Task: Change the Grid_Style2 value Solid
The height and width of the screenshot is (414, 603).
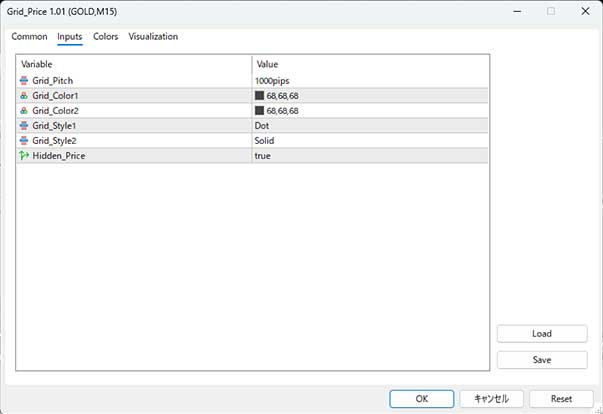Action: pos(264,141)
